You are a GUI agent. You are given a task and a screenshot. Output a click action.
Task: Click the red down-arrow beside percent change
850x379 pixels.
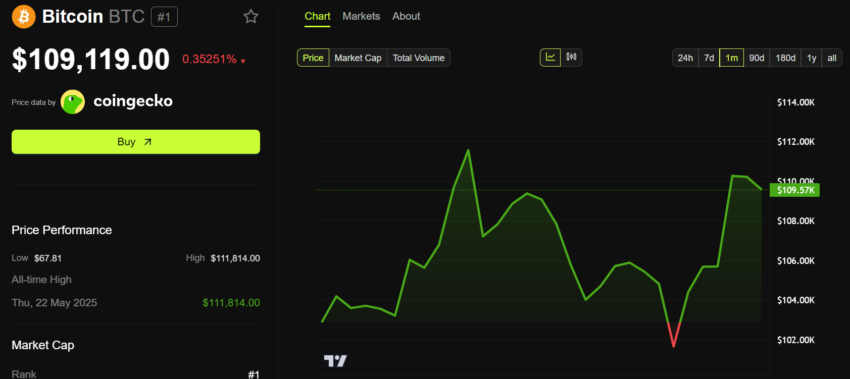(x=243, y=61)
